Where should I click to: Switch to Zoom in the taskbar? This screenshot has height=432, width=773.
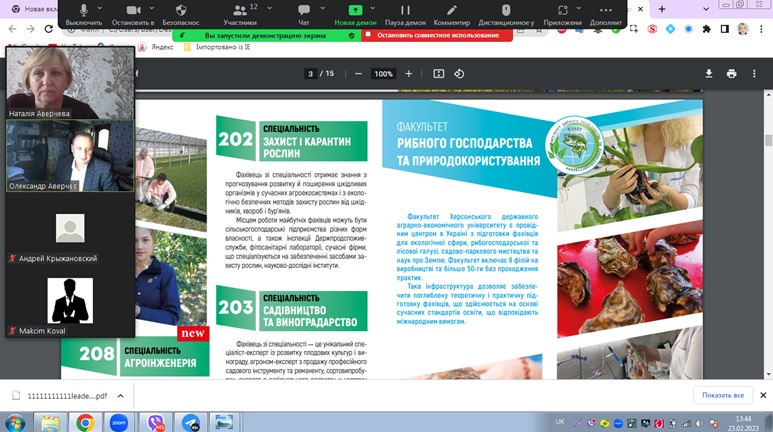point(119,423)
